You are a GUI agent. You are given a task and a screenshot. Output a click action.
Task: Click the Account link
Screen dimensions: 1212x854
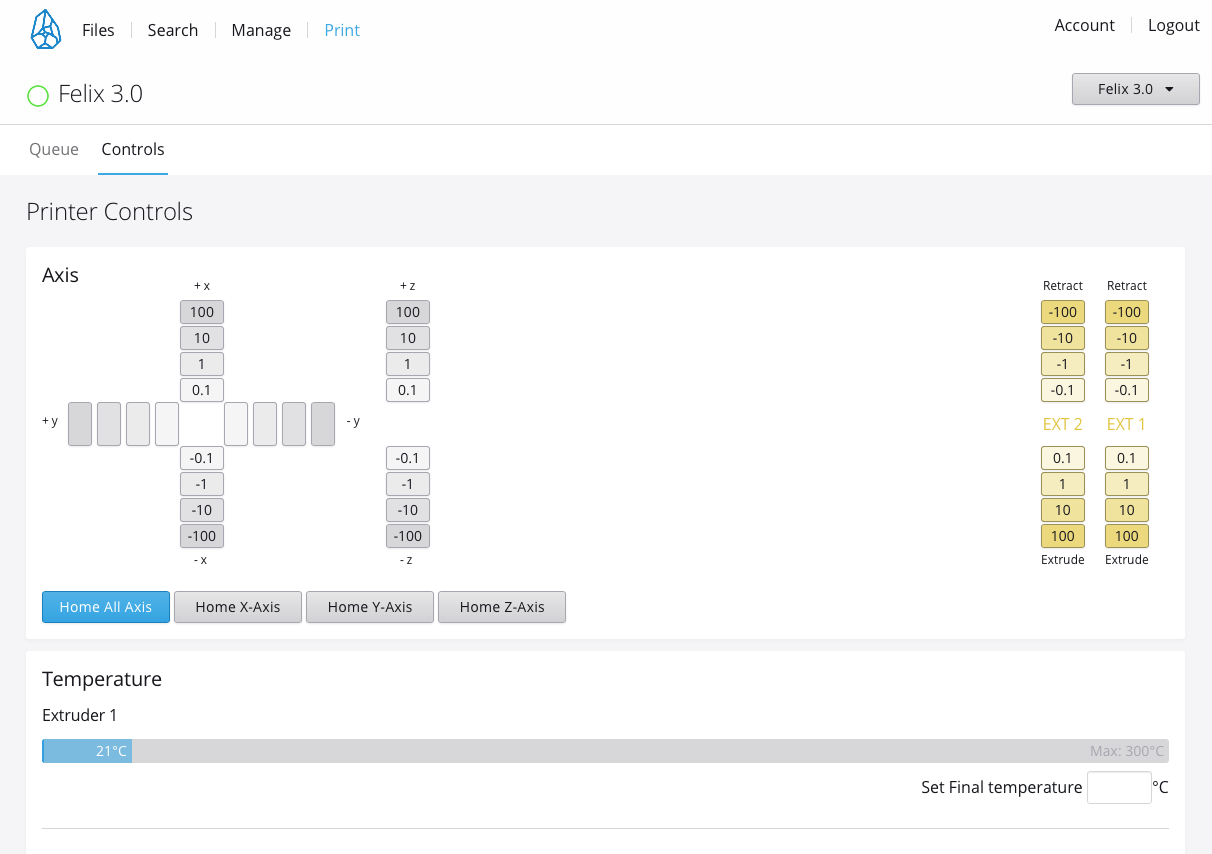click(1084, 25)
